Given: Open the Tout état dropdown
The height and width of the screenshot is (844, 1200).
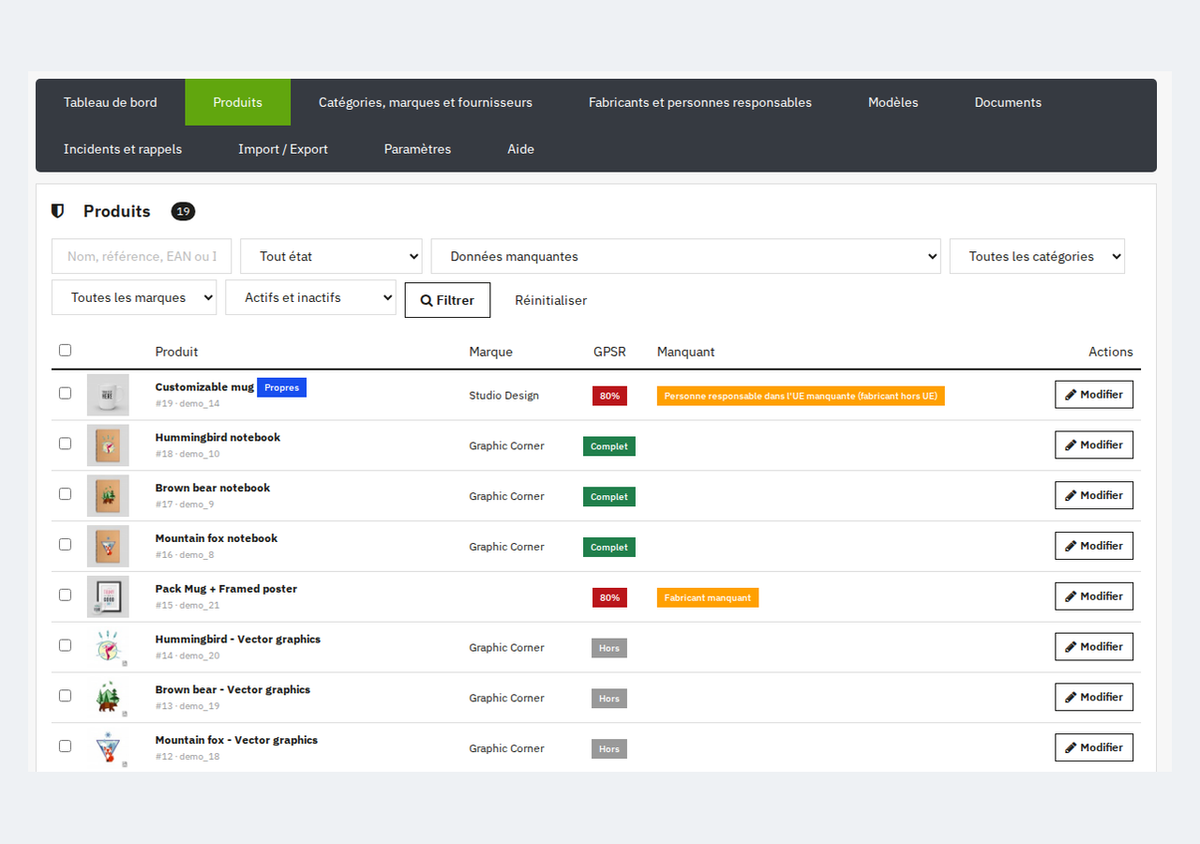Looking at the screenshot, I should tap(331, 256).
